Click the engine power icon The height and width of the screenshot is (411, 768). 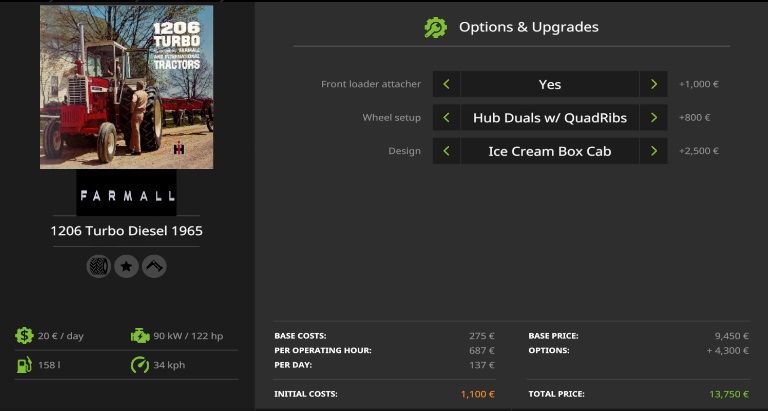pos(140,336)
